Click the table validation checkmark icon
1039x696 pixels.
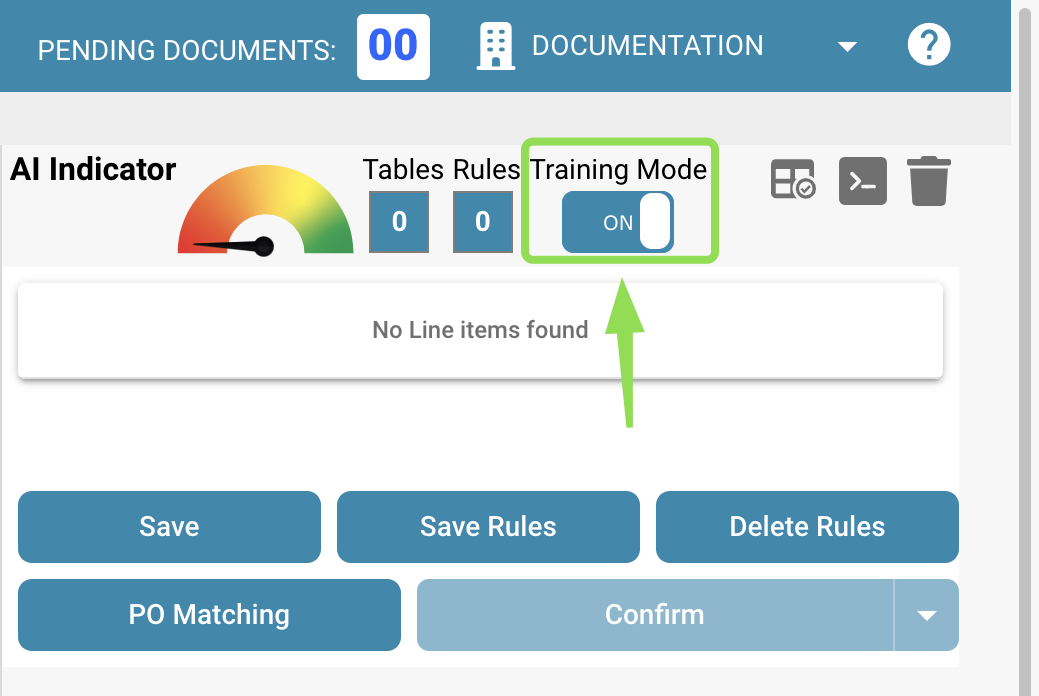(x=792, y=181)
